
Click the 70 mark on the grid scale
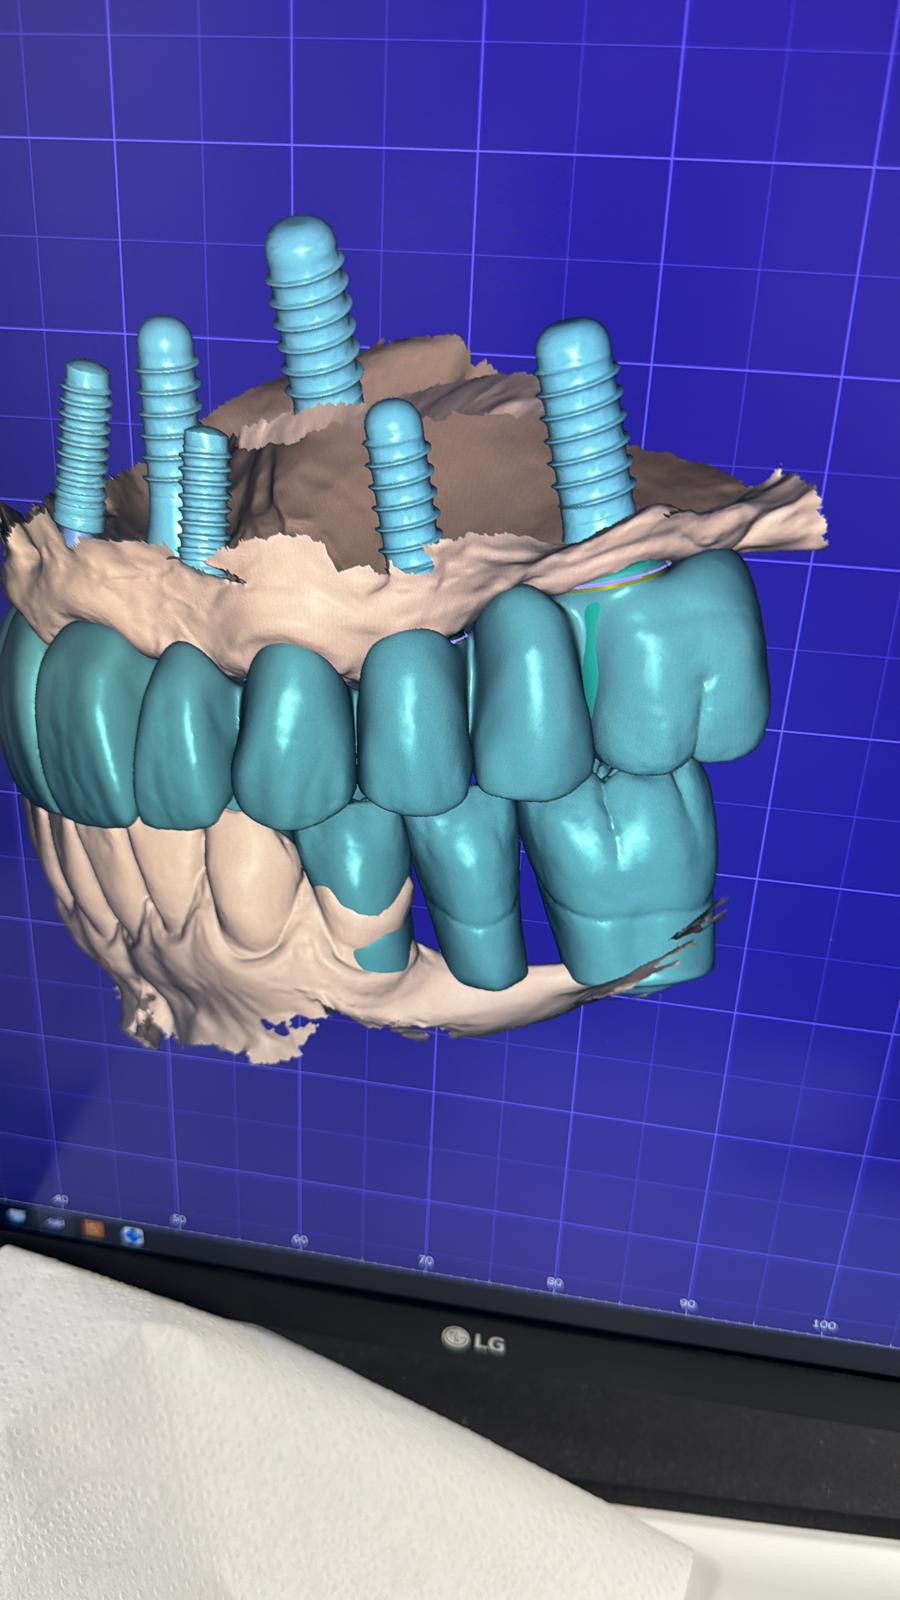(427, 1261)
